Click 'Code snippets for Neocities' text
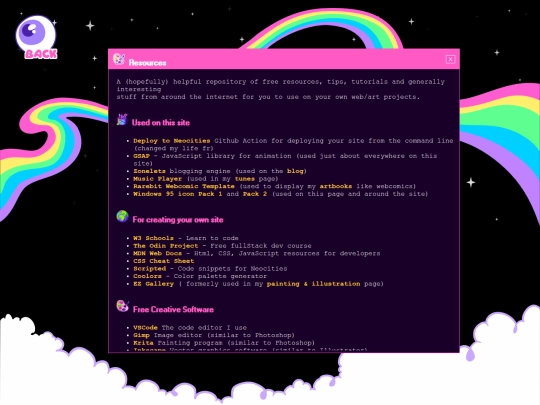 pyautogui.click(x=232, y=269)
